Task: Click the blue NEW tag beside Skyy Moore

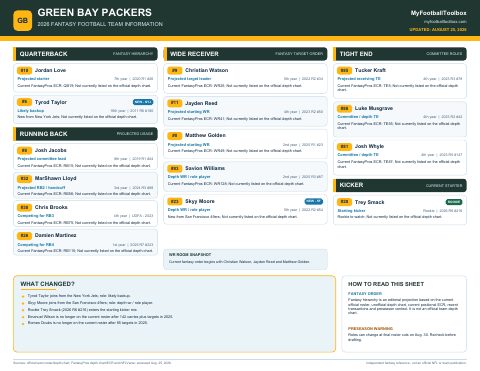Action: click(314, 201)
